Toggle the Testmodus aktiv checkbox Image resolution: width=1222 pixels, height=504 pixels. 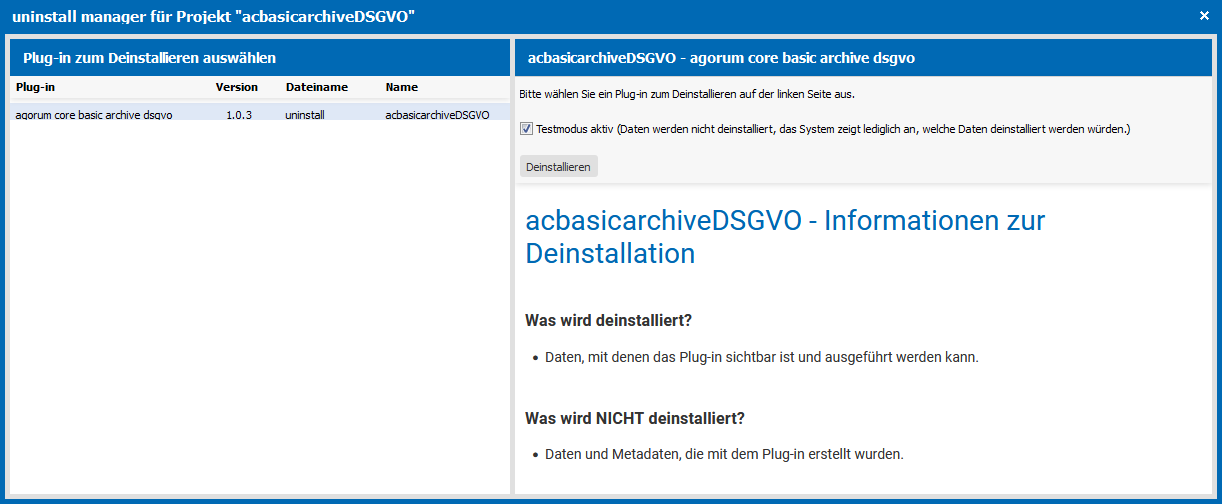pyautogui.click(x=526, y=129)
